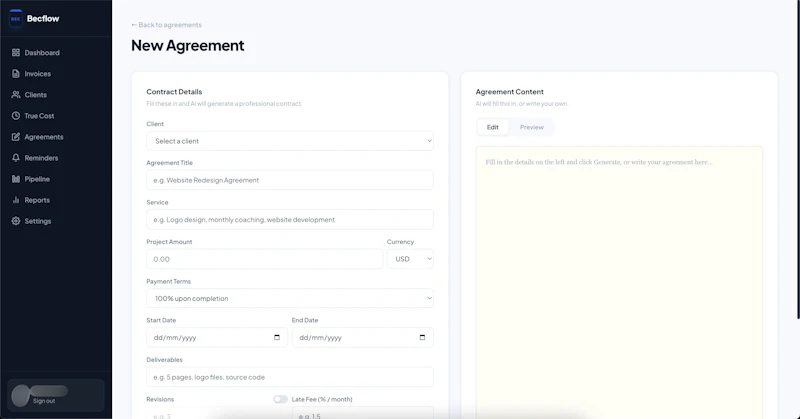
Task: Click the Agreements pencil icon
Action: (x=16, y=137)
